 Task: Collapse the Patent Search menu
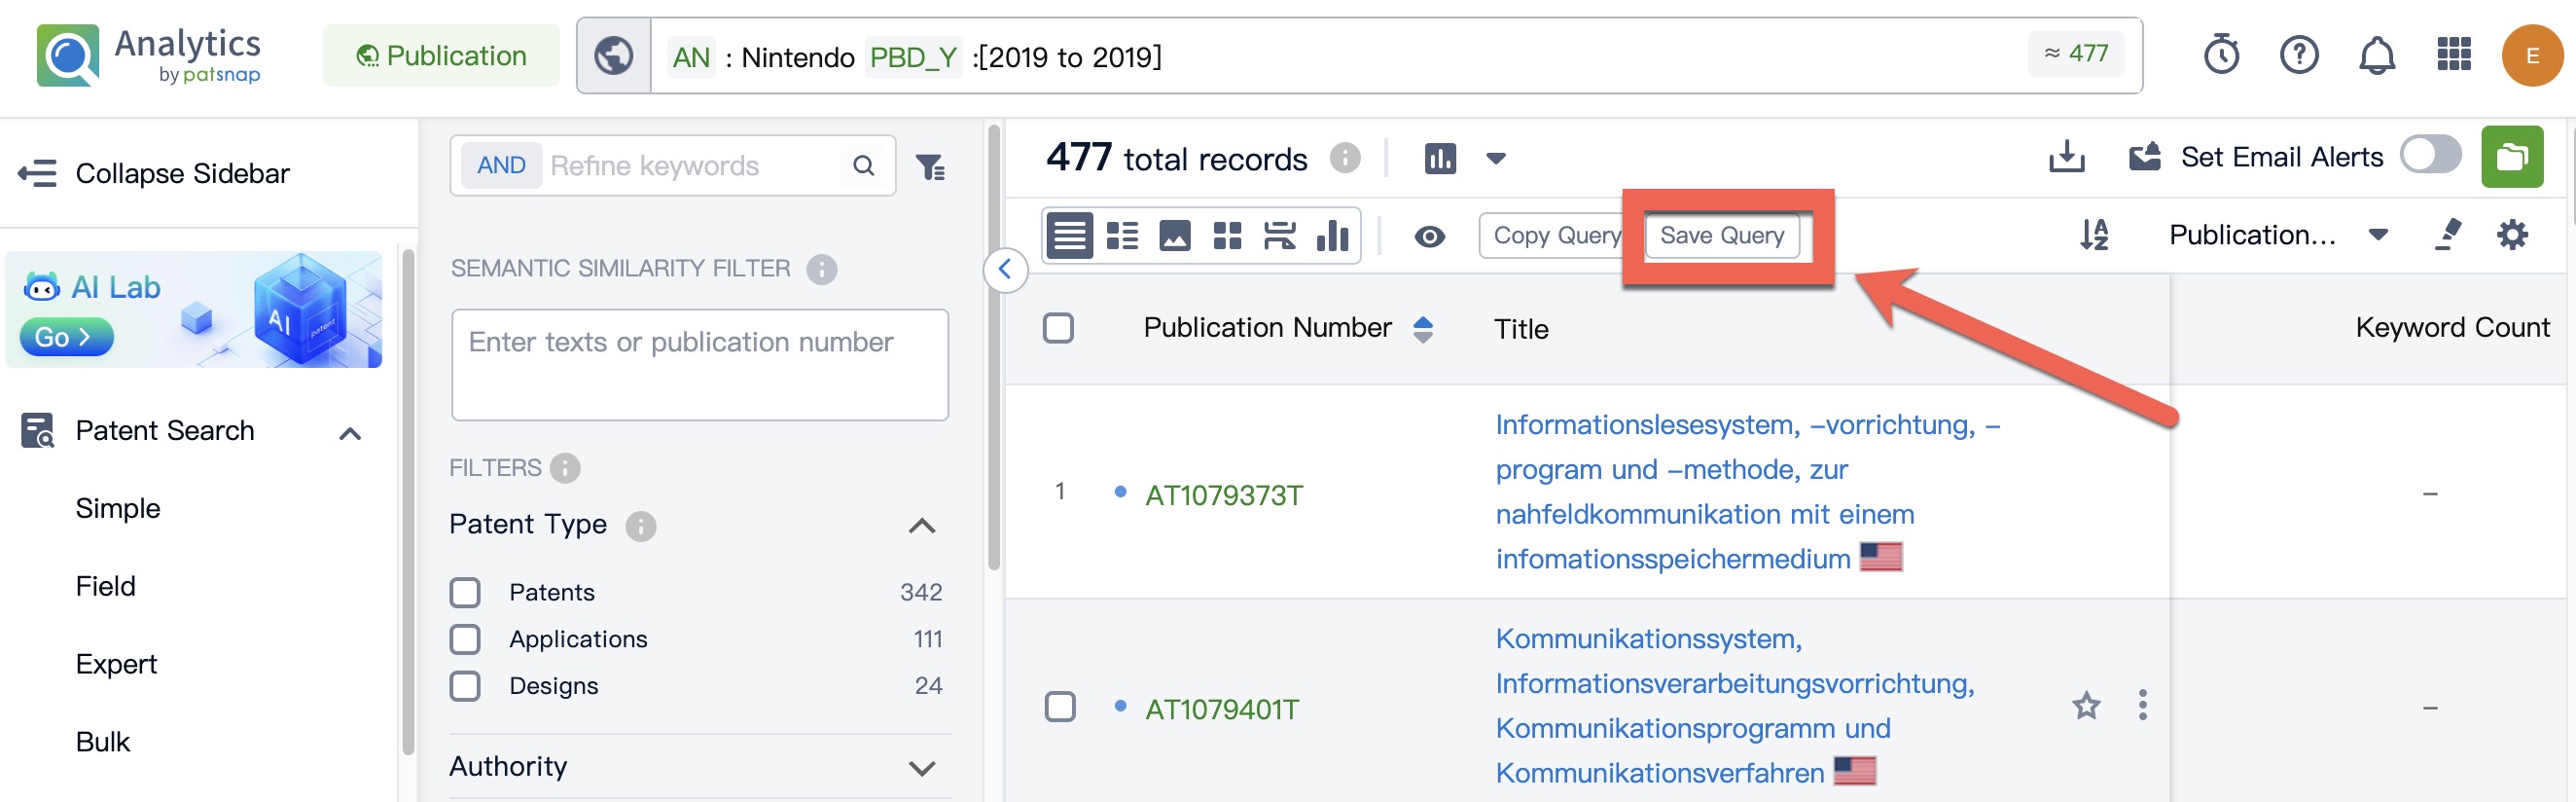tap(349, 432)
